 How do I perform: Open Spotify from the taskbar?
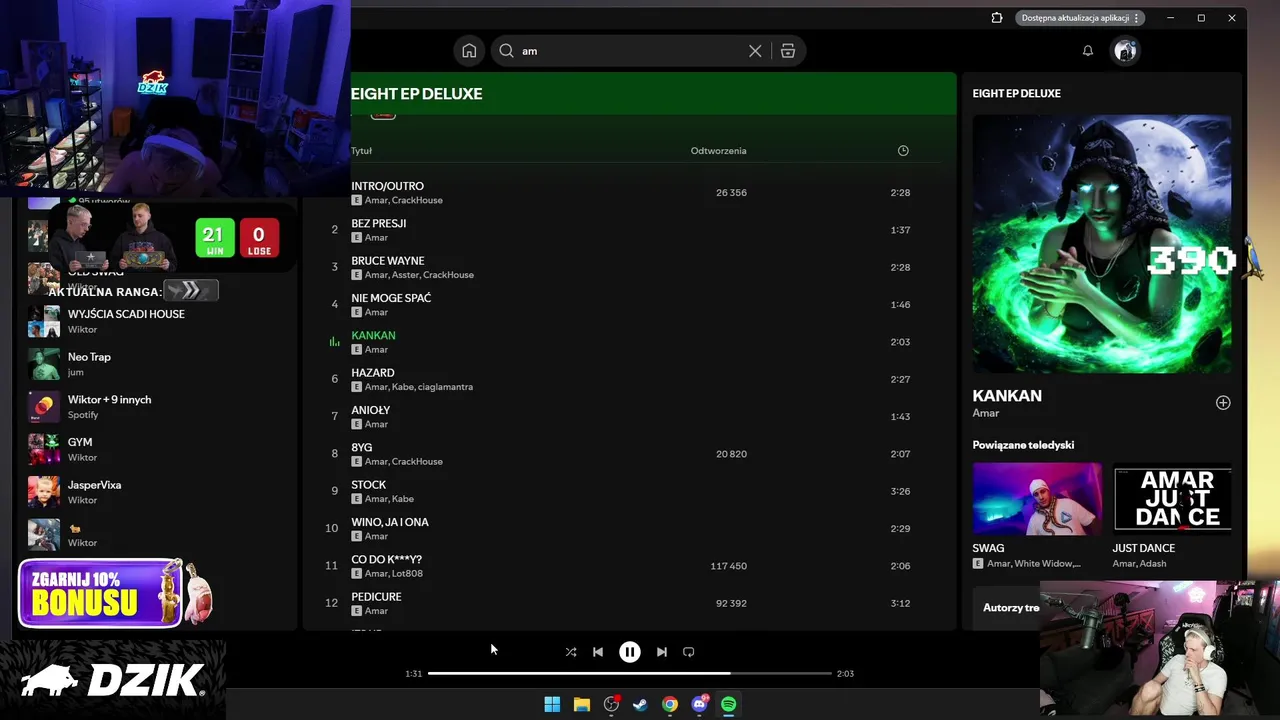(729, 705)
